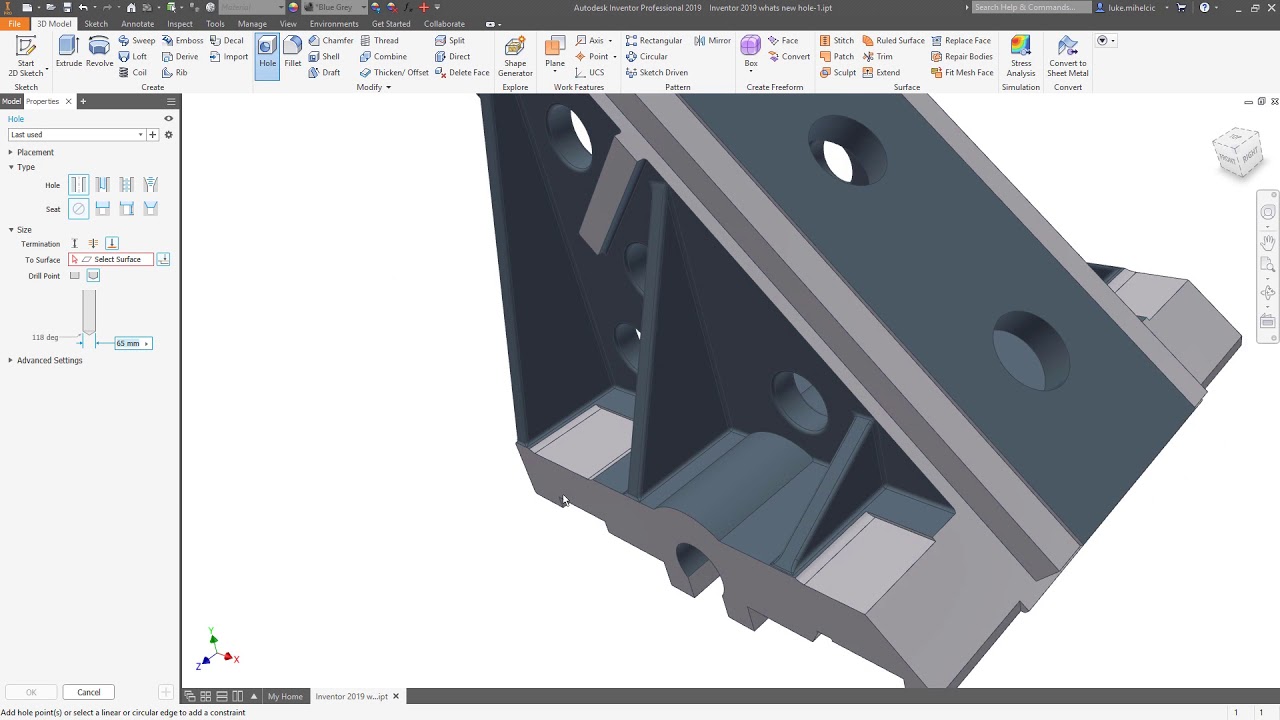Choose the Coil tool

(x=133, y=73)
